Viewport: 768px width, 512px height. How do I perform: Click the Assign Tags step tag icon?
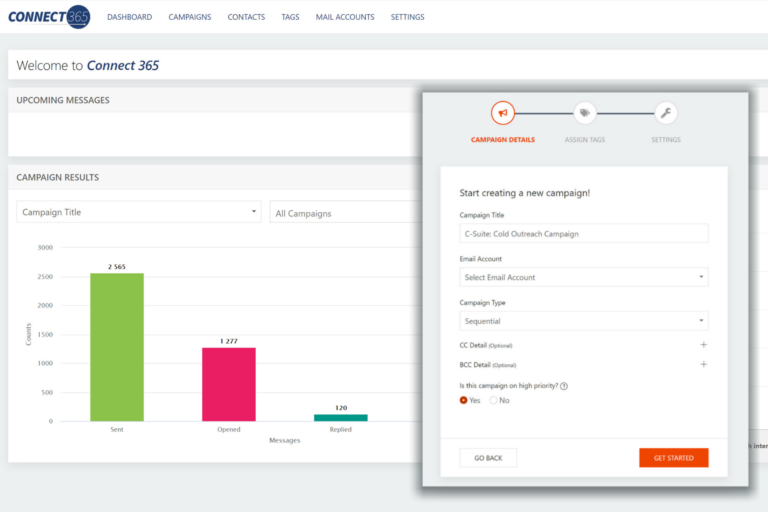click(584, 113)
